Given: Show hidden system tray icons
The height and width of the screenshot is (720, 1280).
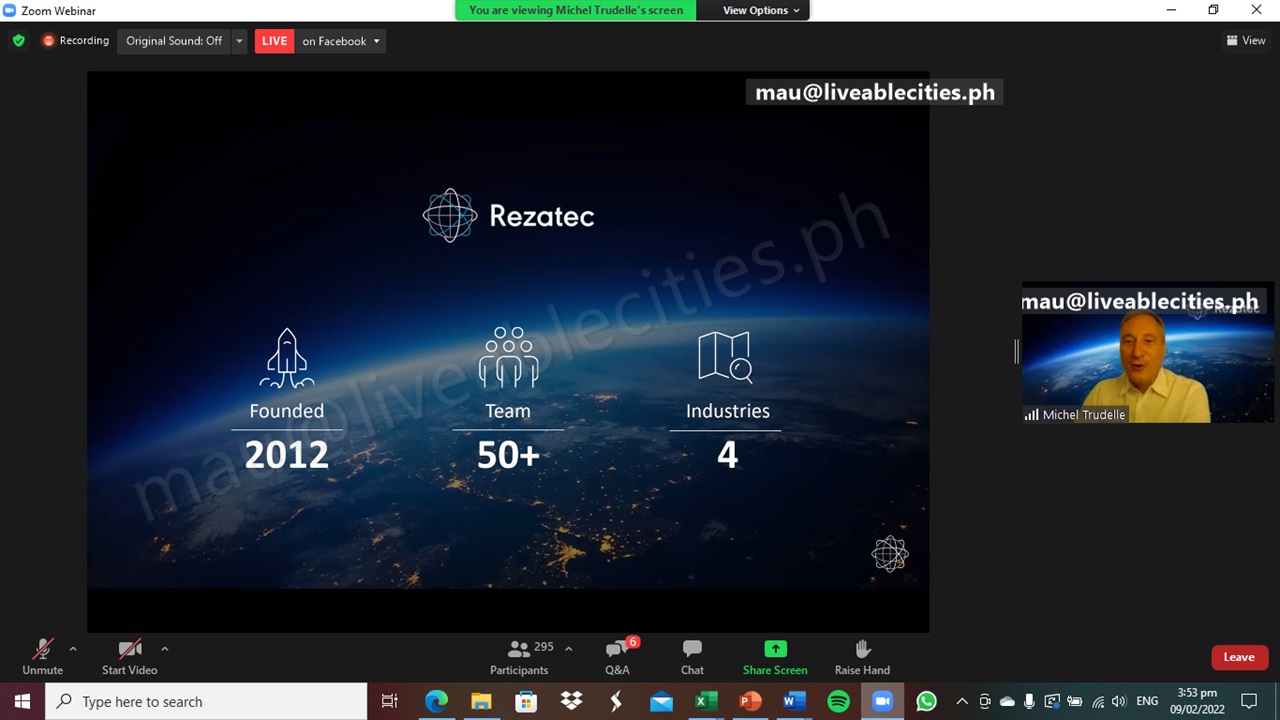Looking at the screenshot, I should pyautogui.click(x=961, y=701).
